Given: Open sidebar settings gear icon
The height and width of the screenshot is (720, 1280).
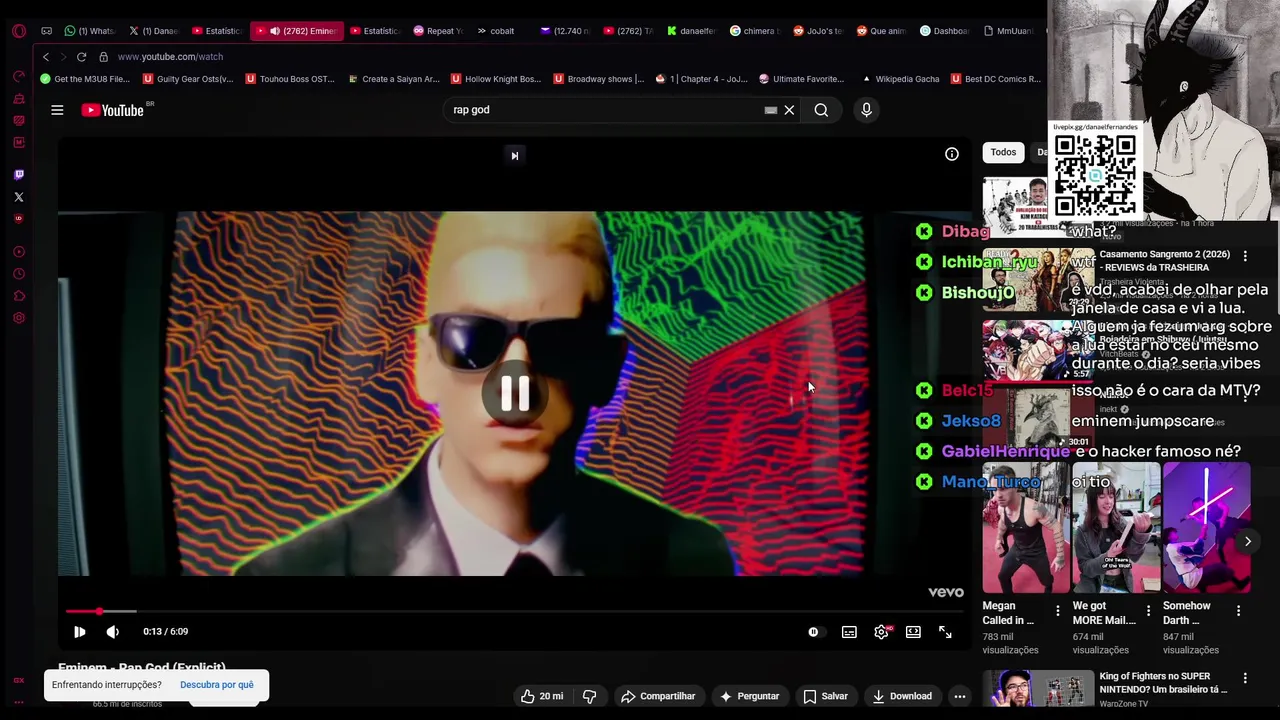Looking at the screenshot, I should click(x=19, y=318).
